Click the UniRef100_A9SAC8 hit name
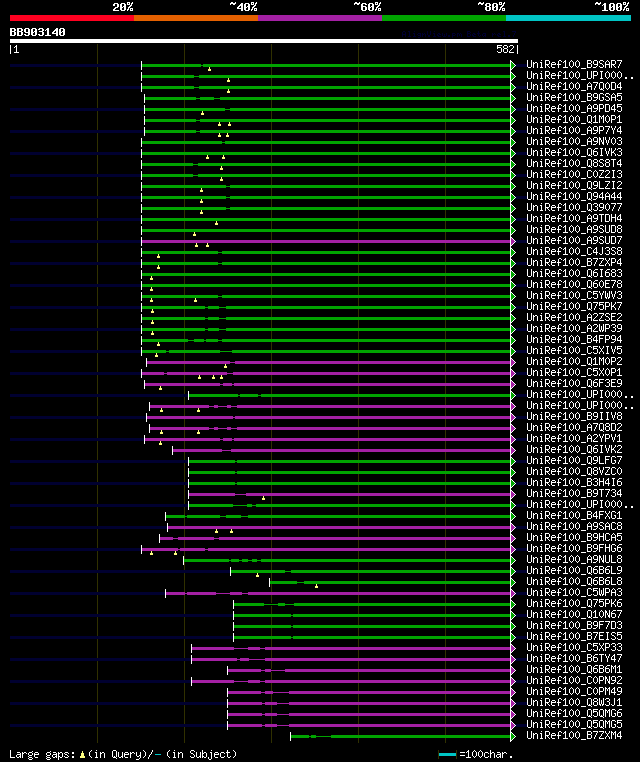Screen dimensions: 640x762 (x=574, y=526)
